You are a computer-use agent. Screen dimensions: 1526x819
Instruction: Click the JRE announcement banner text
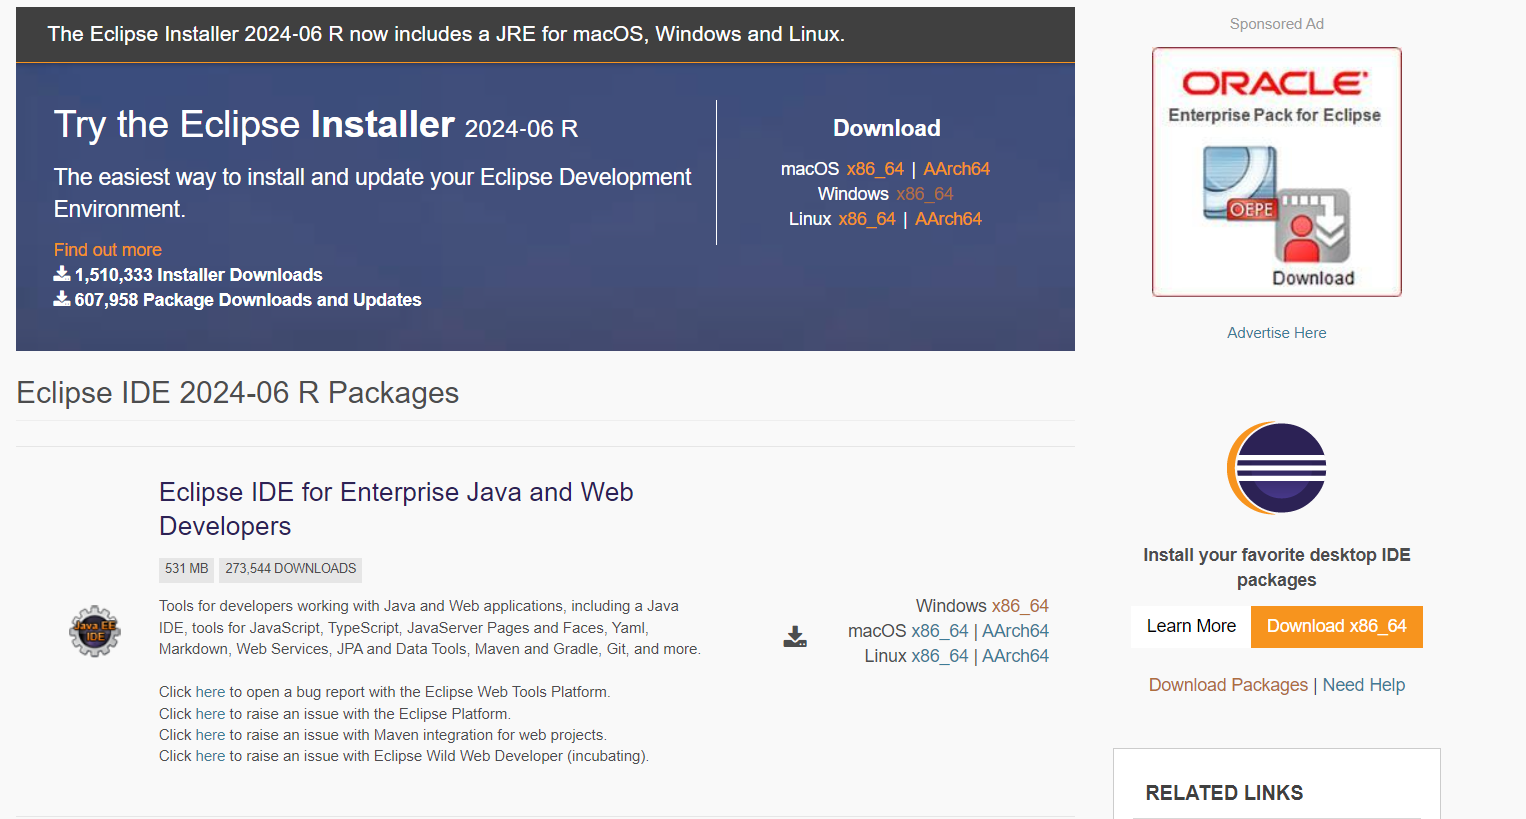pos(446,34)
